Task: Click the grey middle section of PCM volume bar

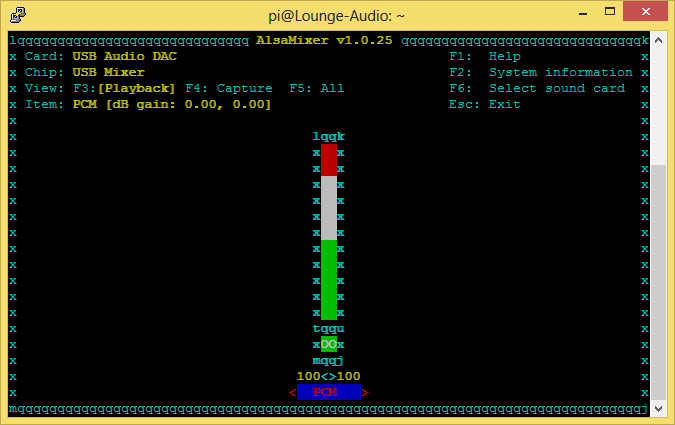Action: point(329,208)
